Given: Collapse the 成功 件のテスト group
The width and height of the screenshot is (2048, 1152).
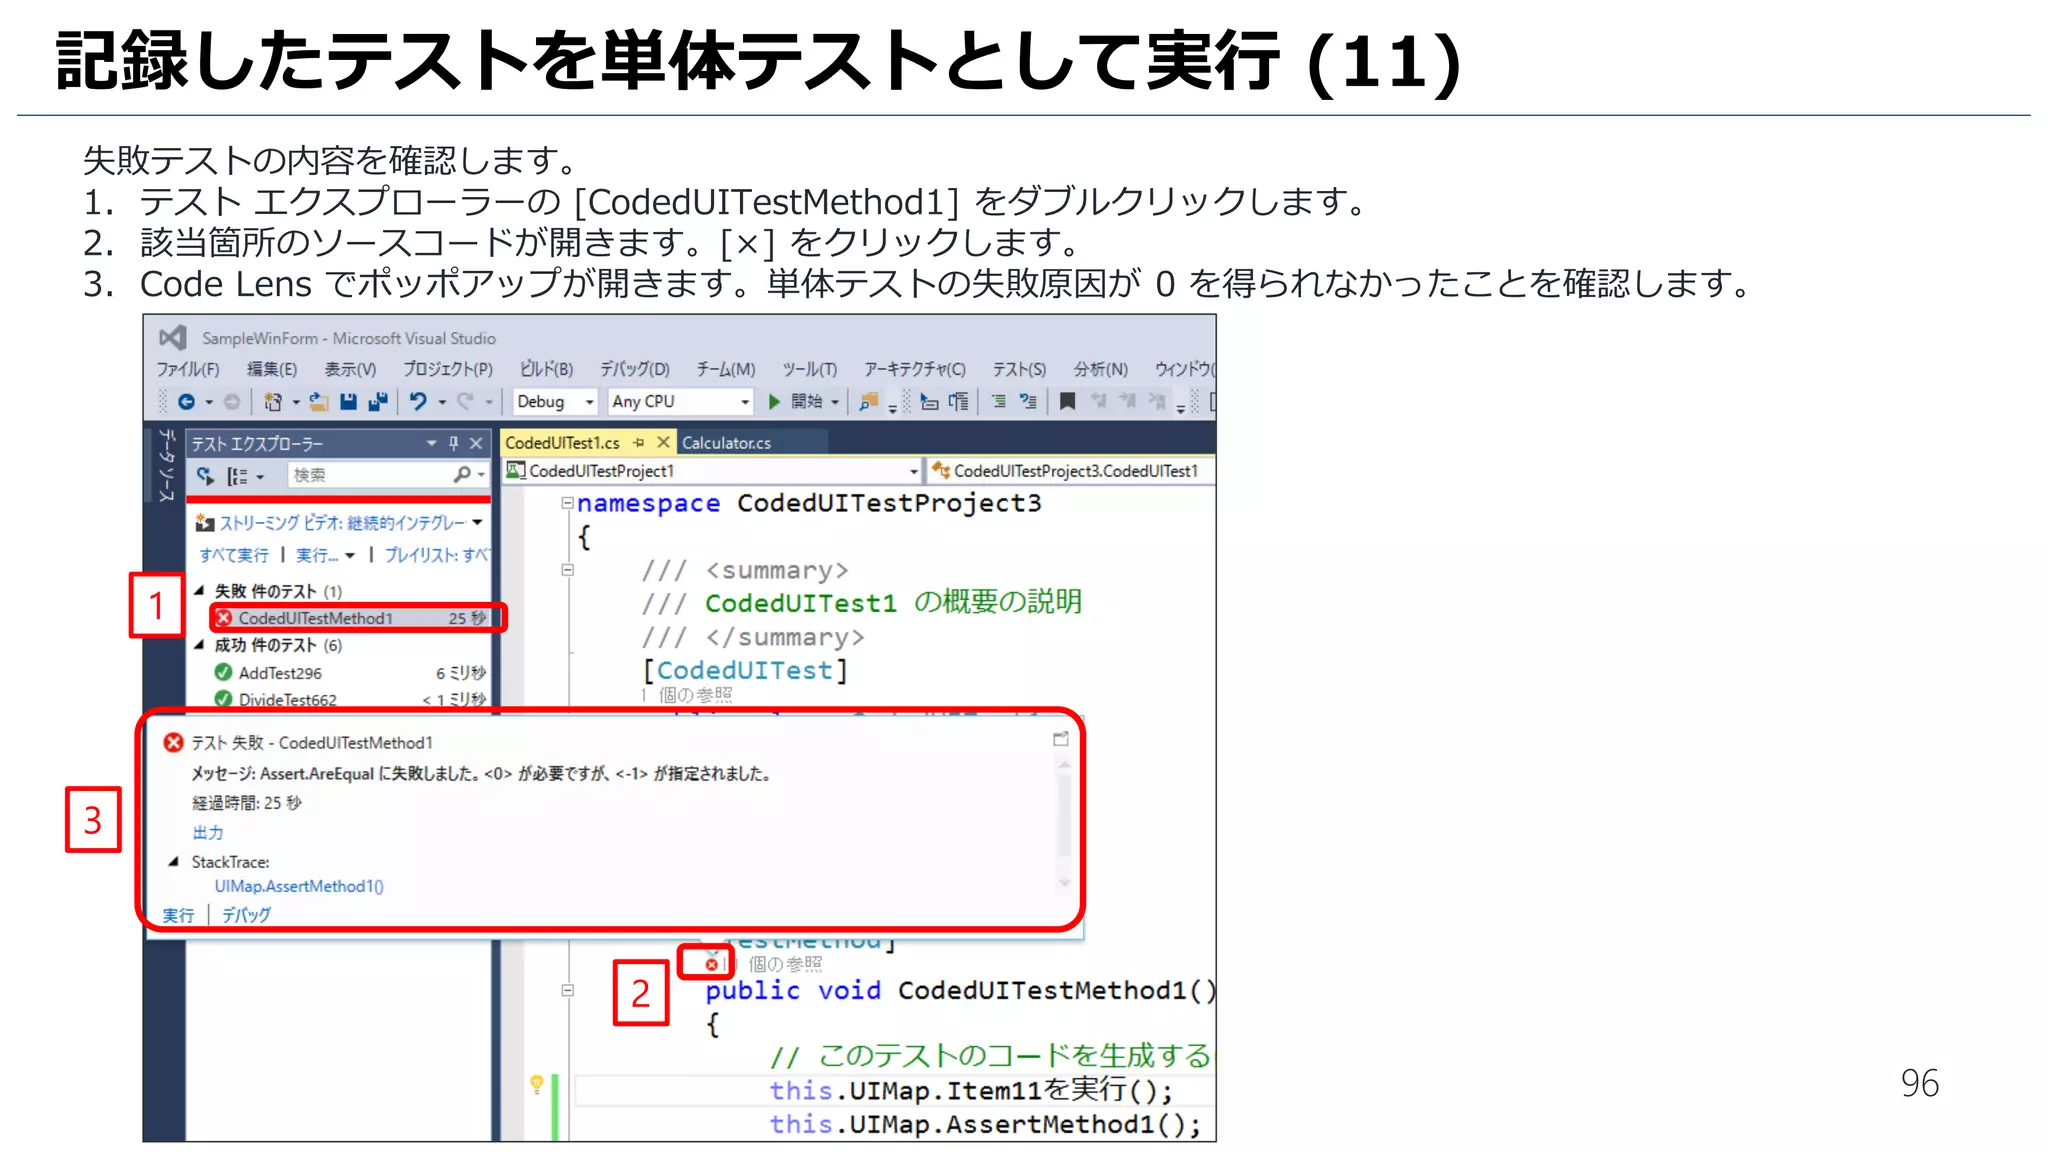Looking at the screenshot, I should pos(199,645).
